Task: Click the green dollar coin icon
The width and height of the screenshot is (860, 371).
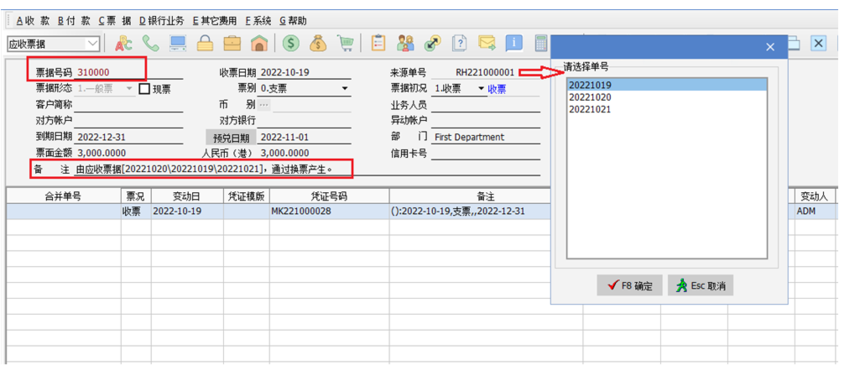Action: click(291, 43)
